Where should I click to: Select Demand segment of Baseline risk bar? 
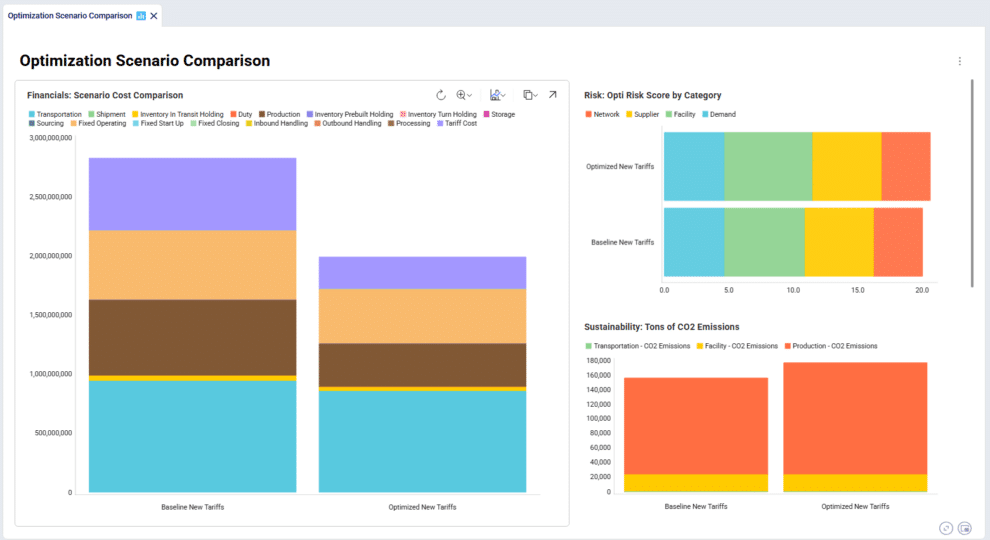click(x=694, y=243)
